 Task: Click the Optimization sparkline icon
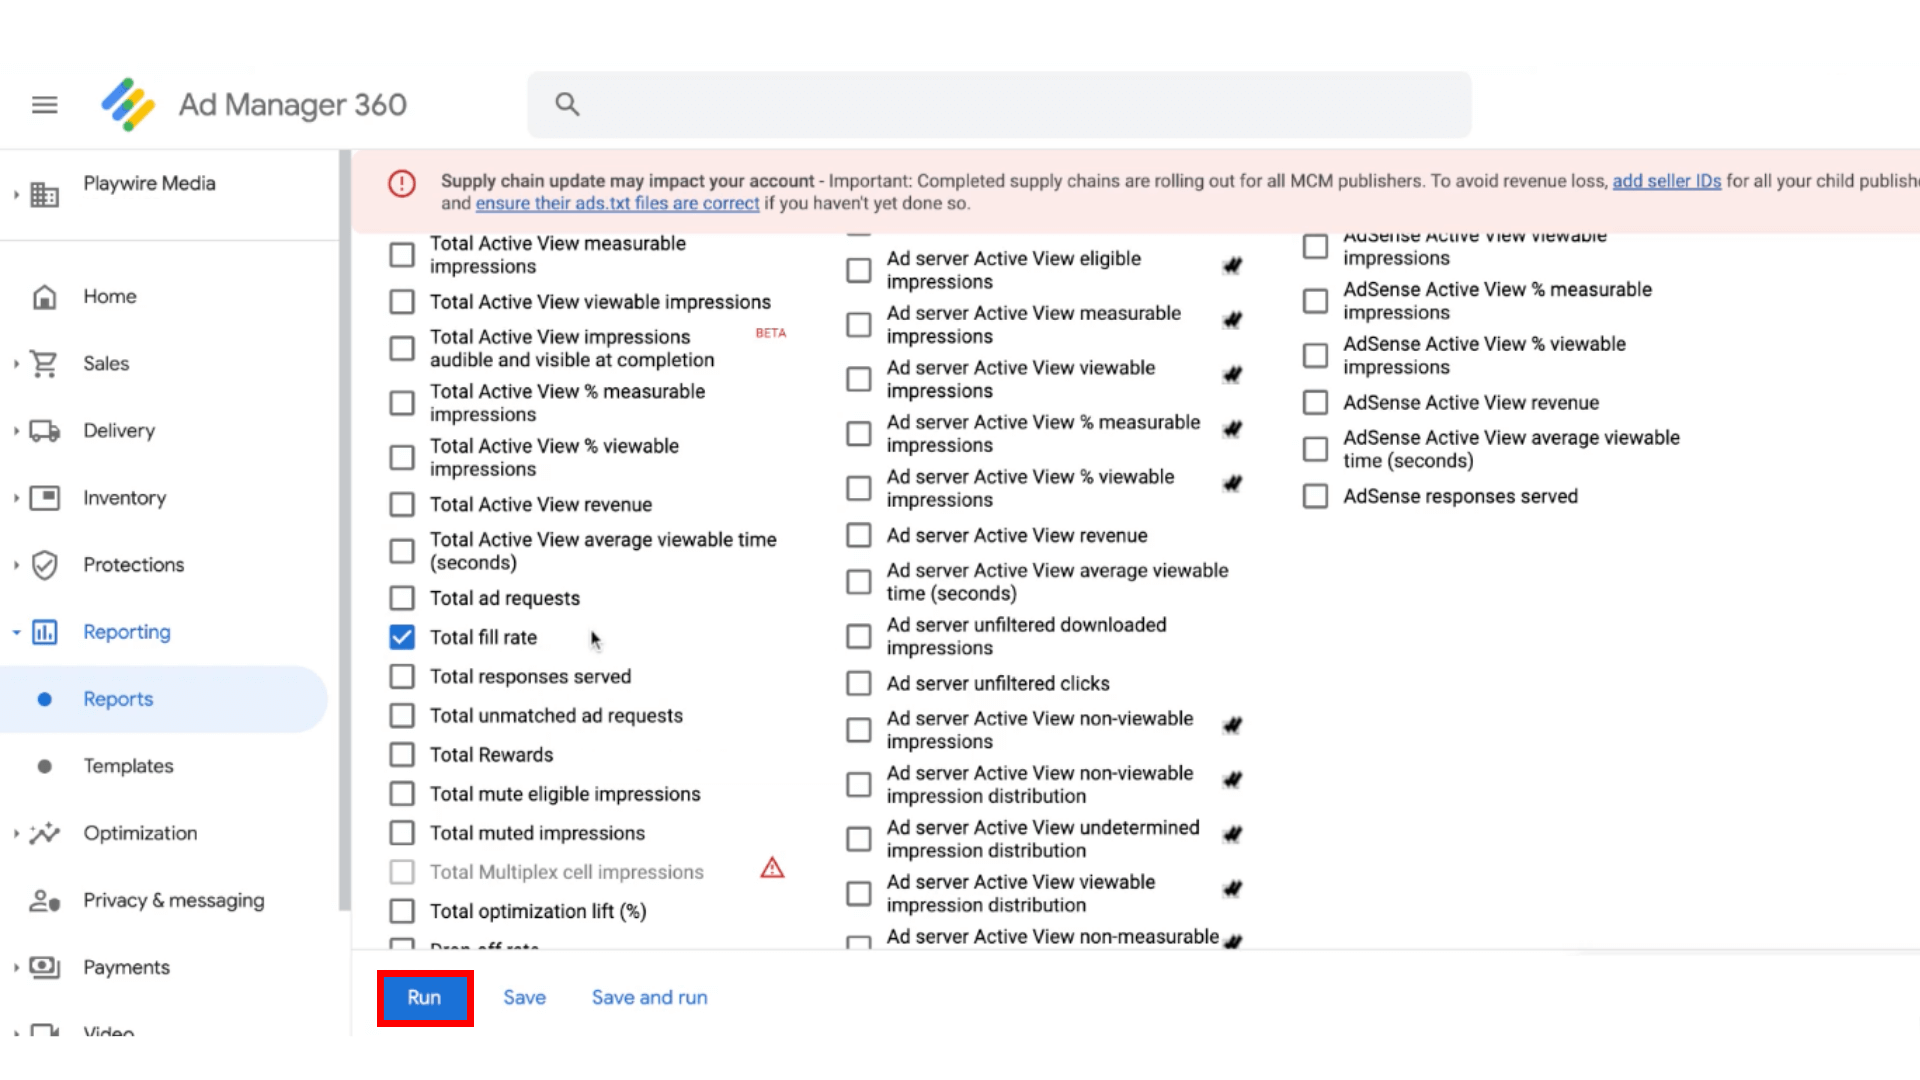(x=44, y=833)
